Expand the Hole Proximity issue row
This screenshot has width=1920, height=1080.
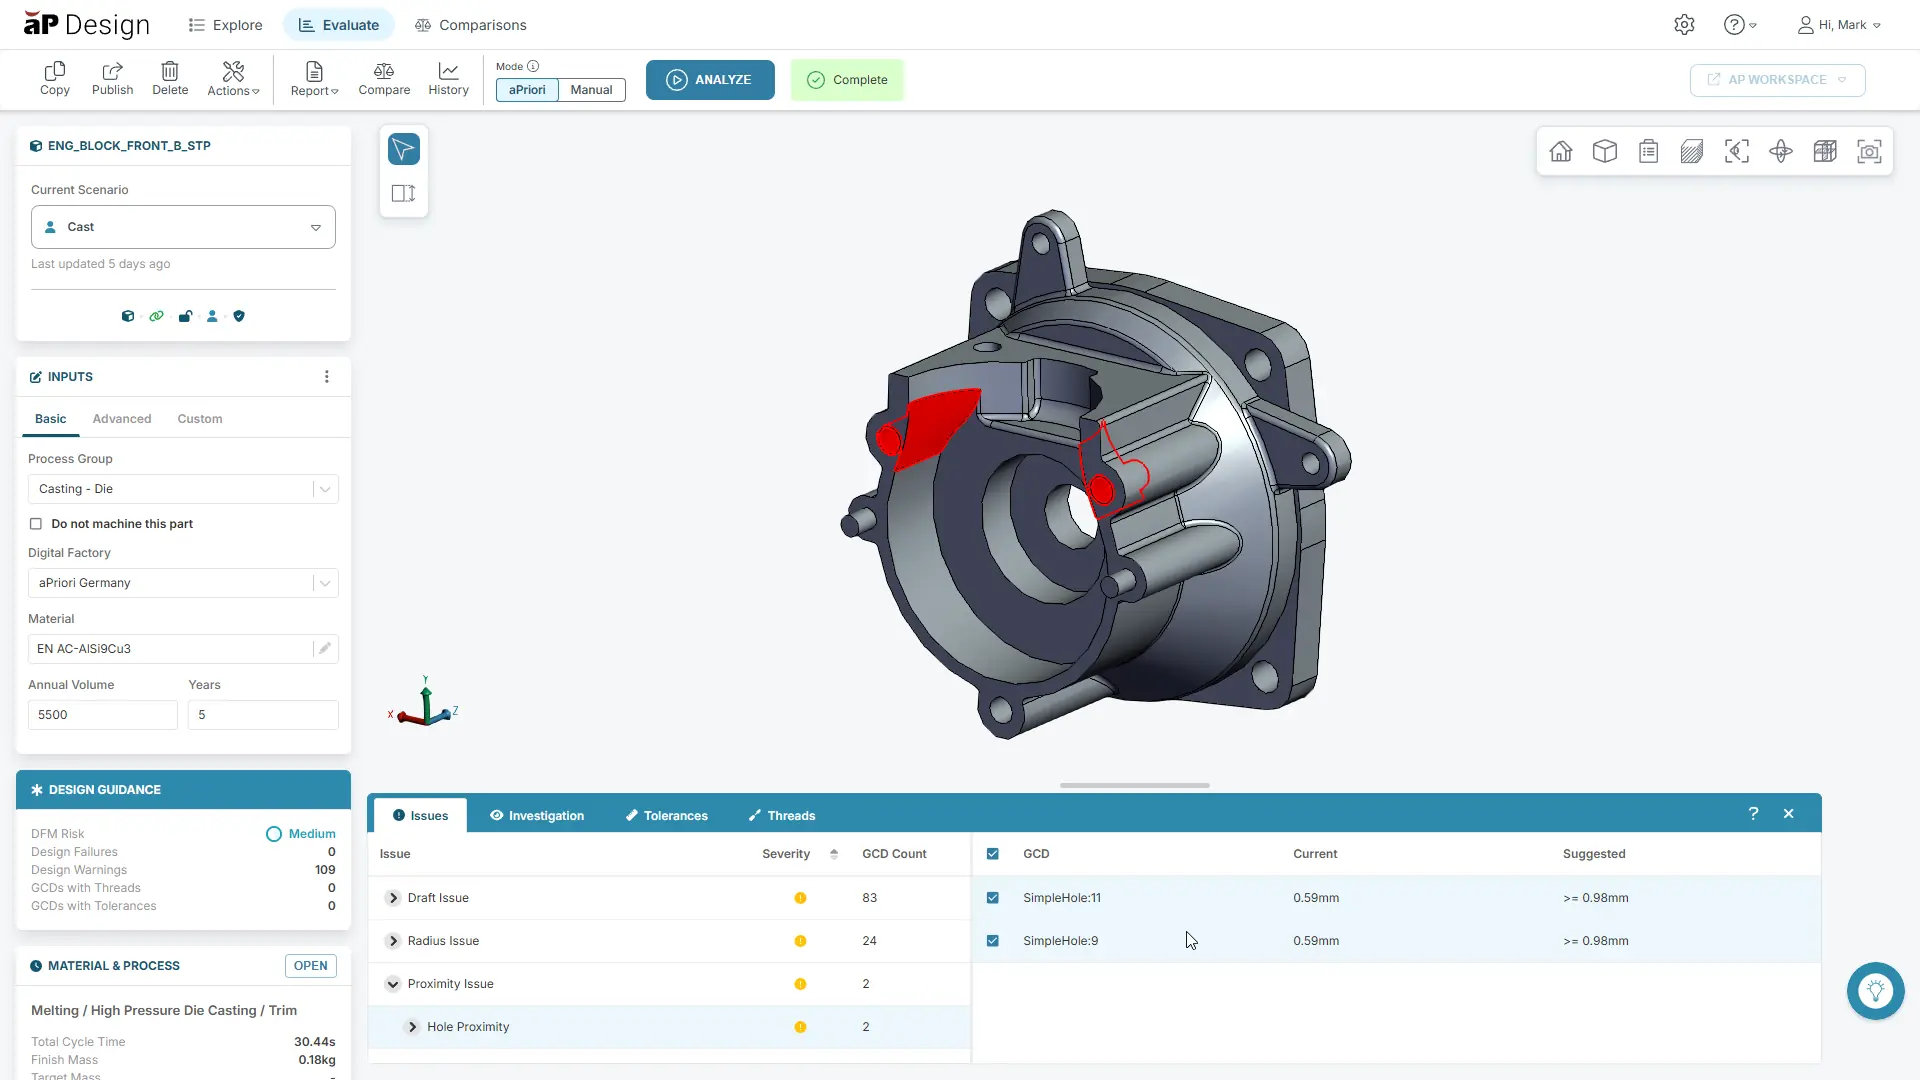411,1026
